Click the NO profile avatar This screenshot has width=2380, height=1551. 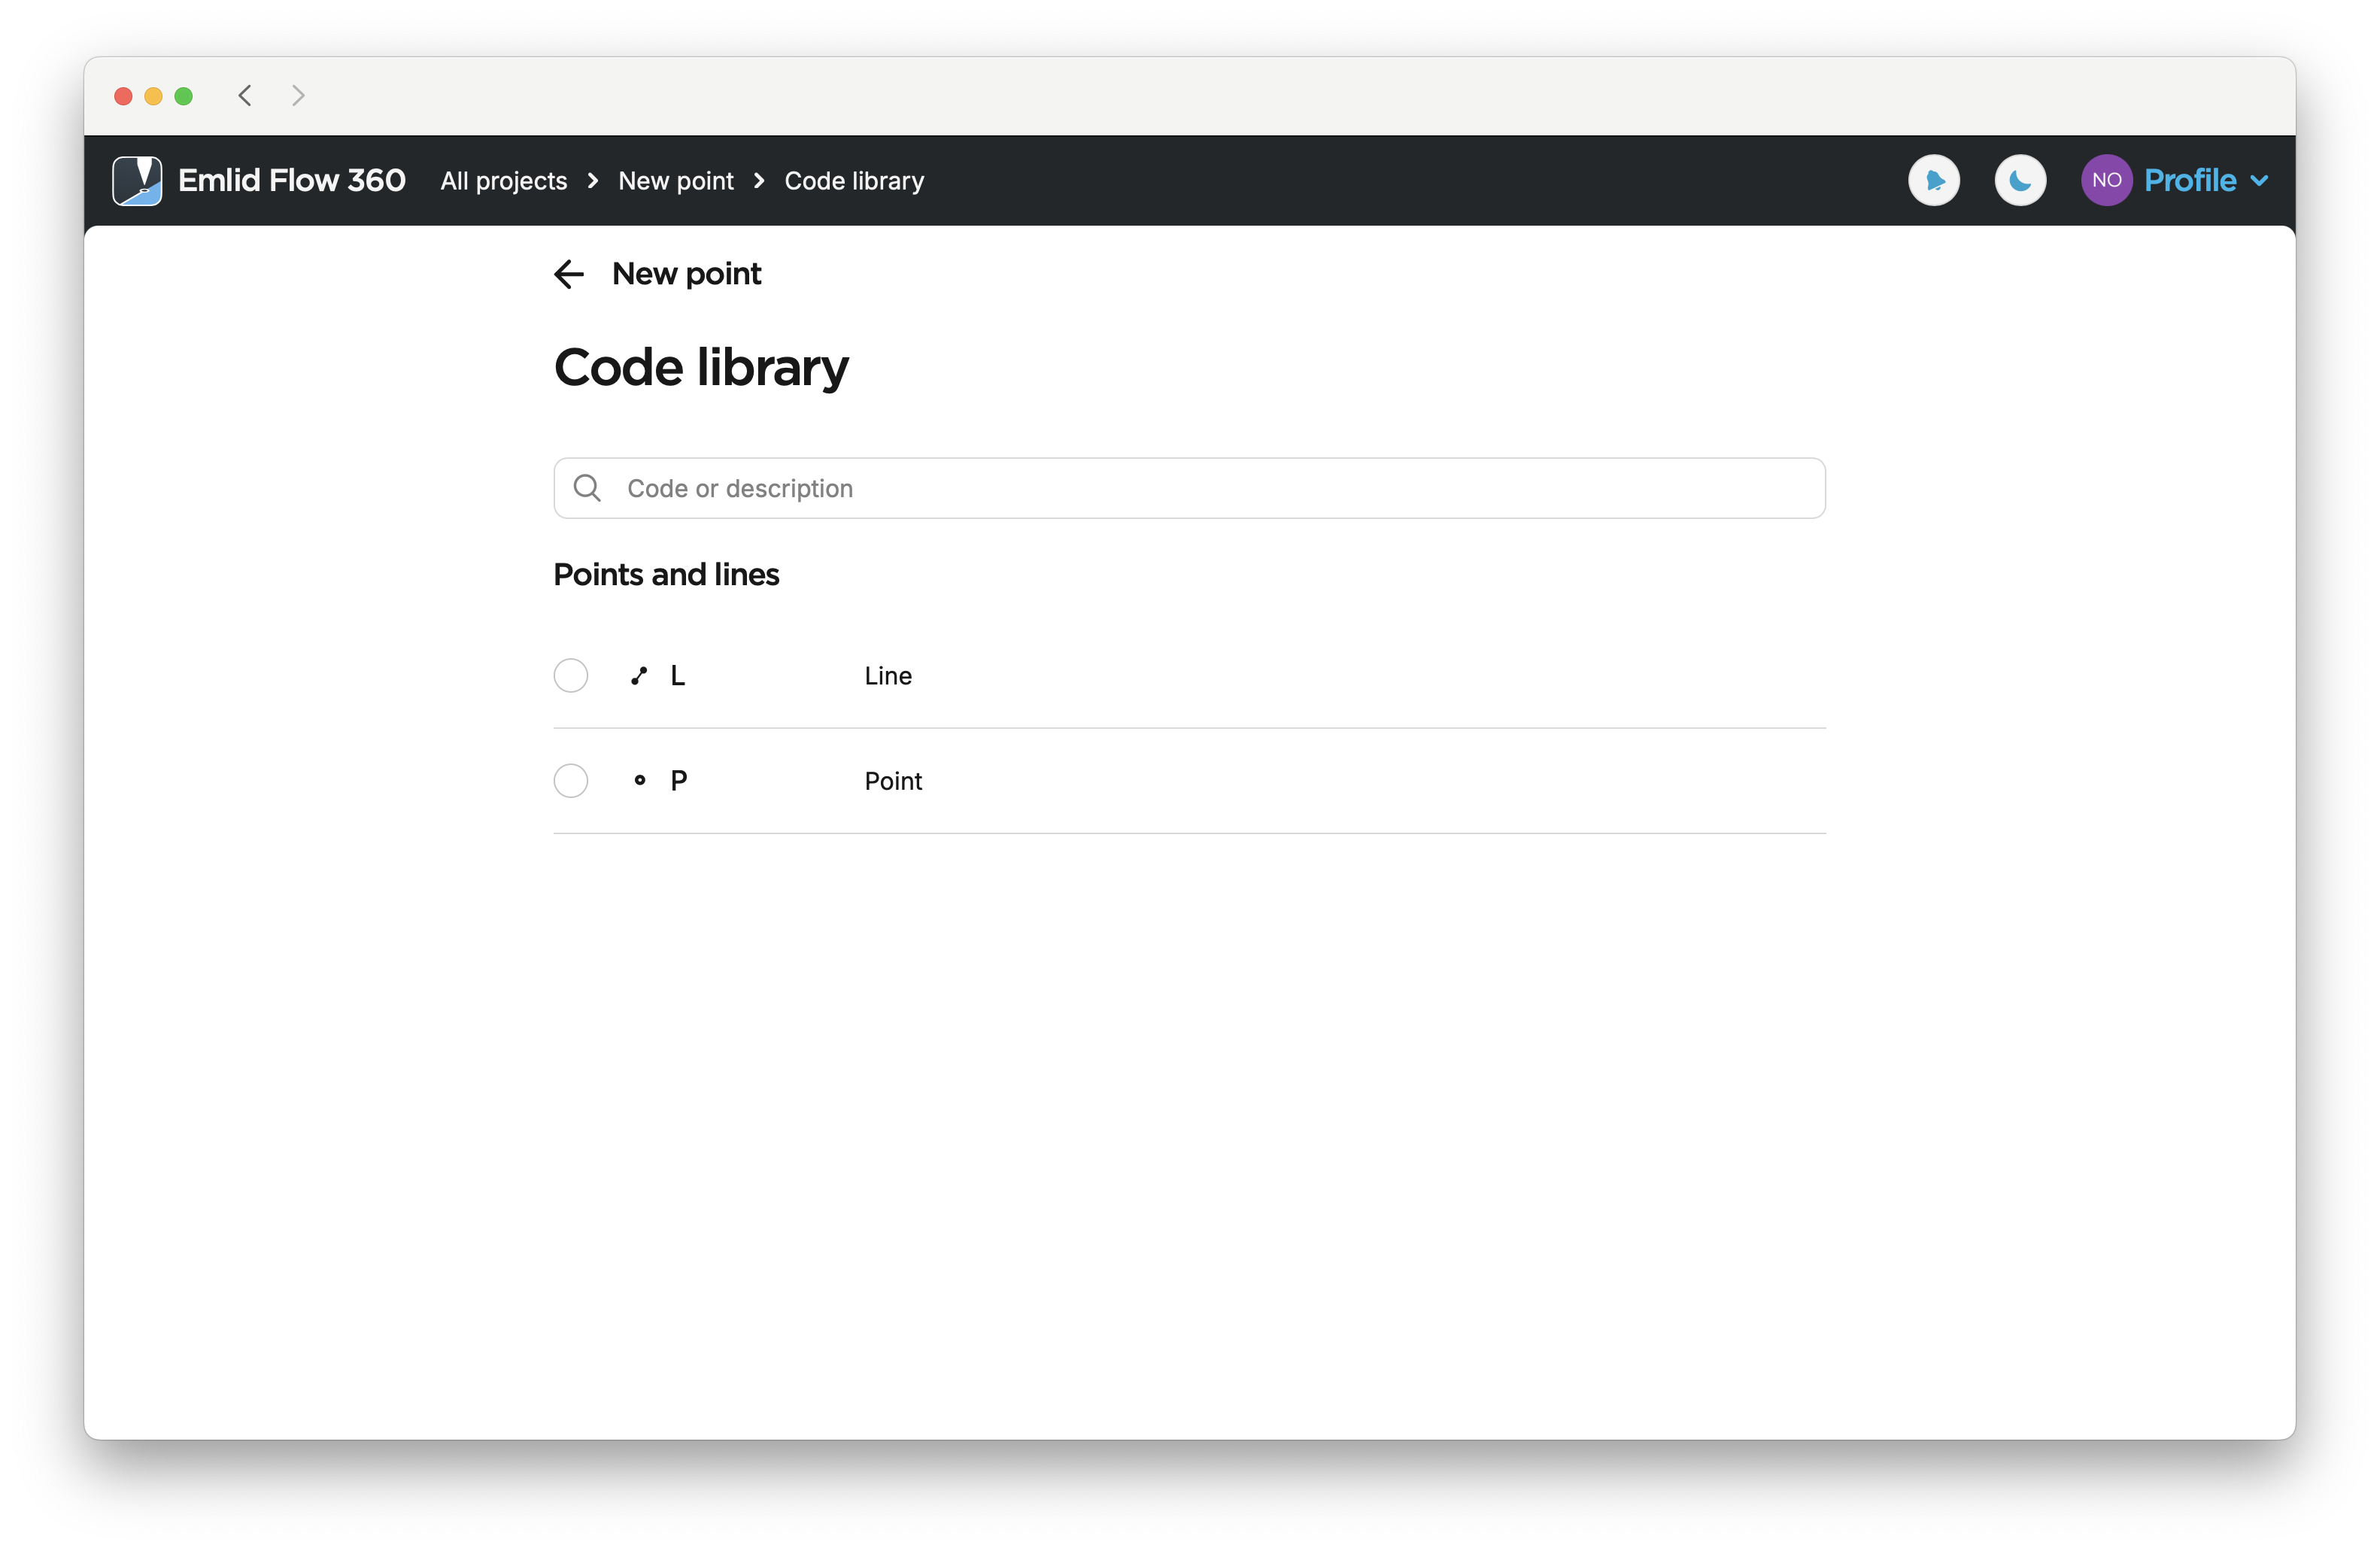tap(2106, 181)
